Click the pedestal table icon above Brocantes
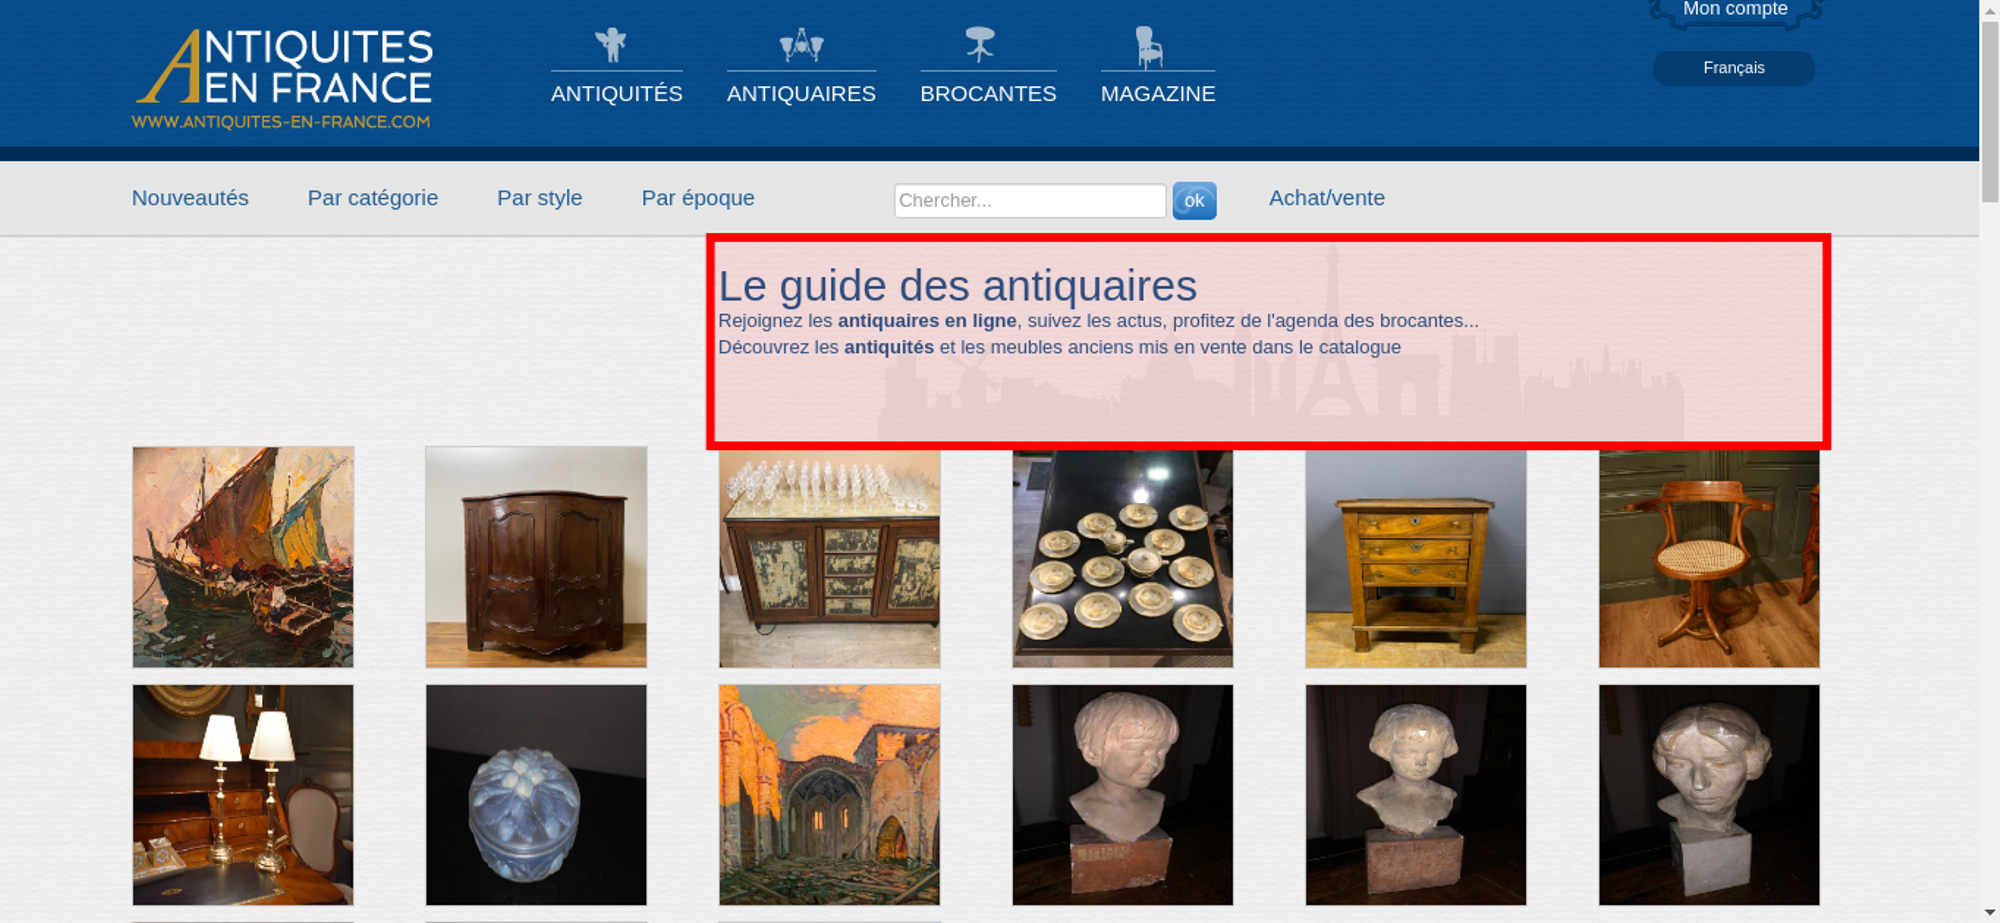Screen dimensions: 2000x923 980,45
